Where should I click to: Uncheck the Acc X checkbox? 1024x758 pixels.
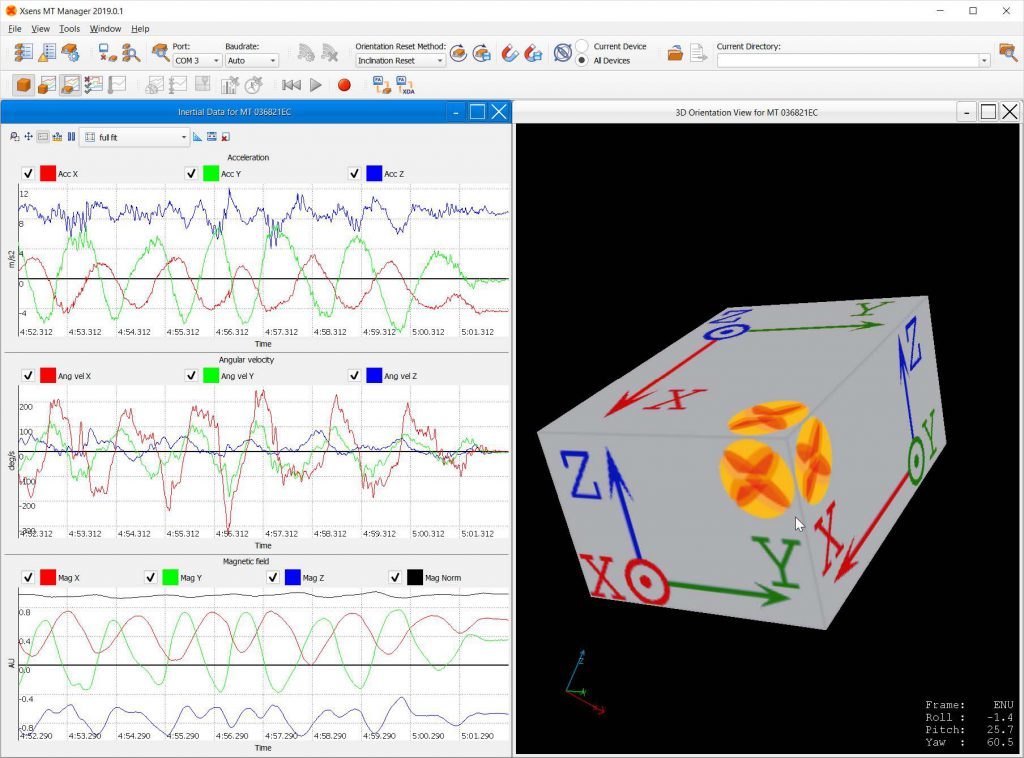28,174
